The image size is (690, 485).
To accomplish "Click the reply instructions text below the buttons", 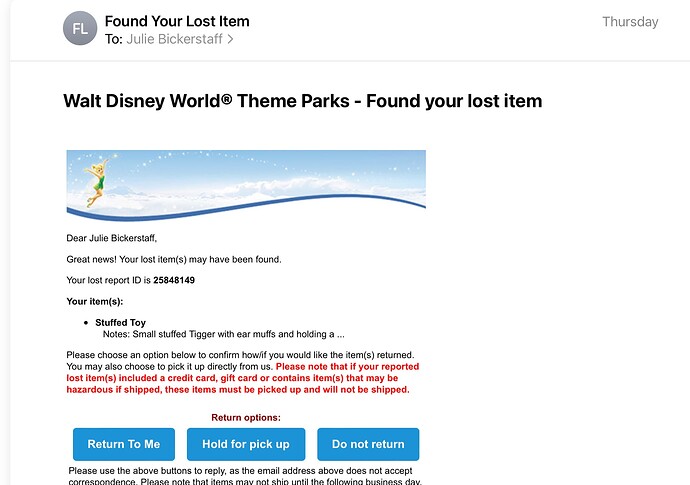I will tap(245, 476).
